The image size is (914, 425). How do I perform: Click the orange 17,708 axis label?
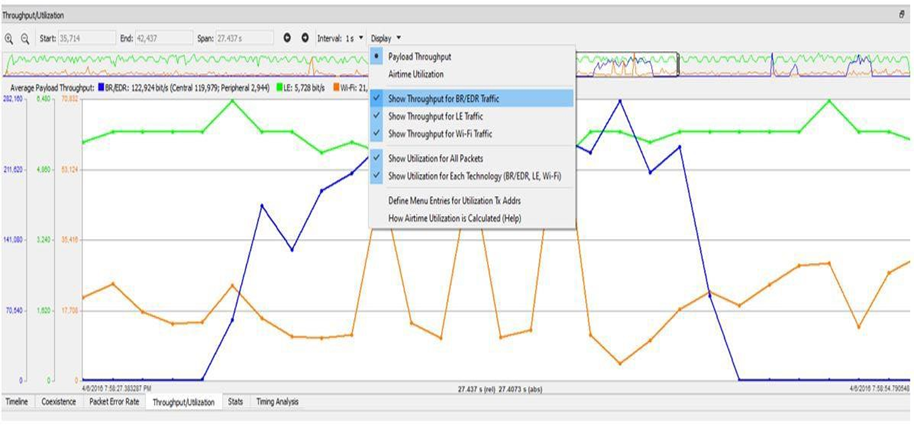click(69, 310)
